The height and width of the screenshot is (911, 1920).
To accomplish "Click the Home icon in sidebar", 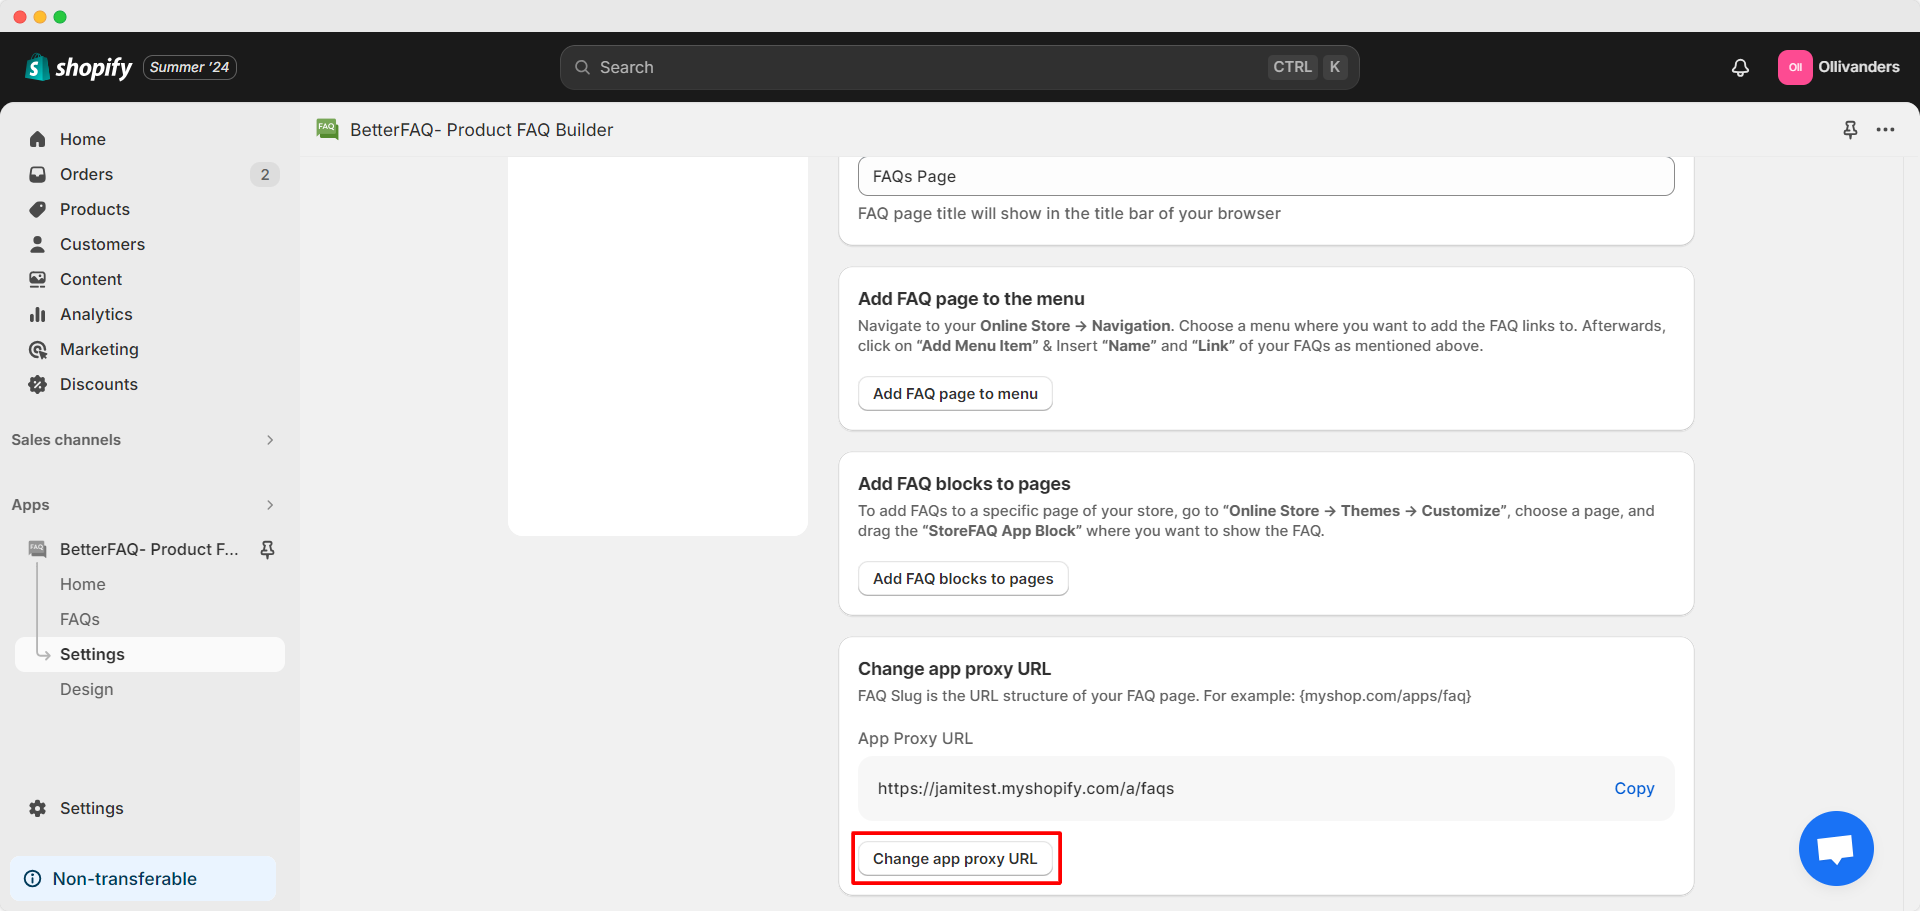I will [38, 139].
